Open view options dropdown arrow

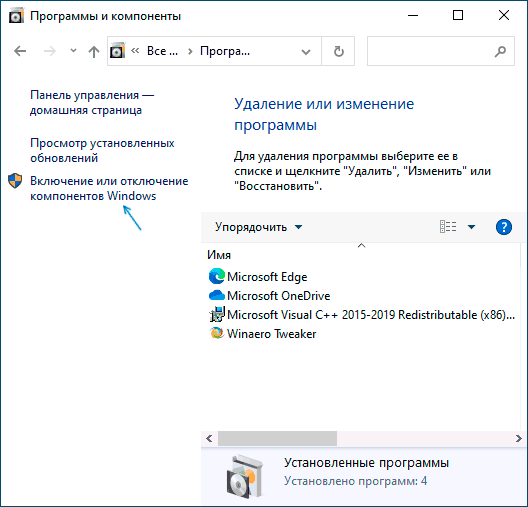click(471, 227)
